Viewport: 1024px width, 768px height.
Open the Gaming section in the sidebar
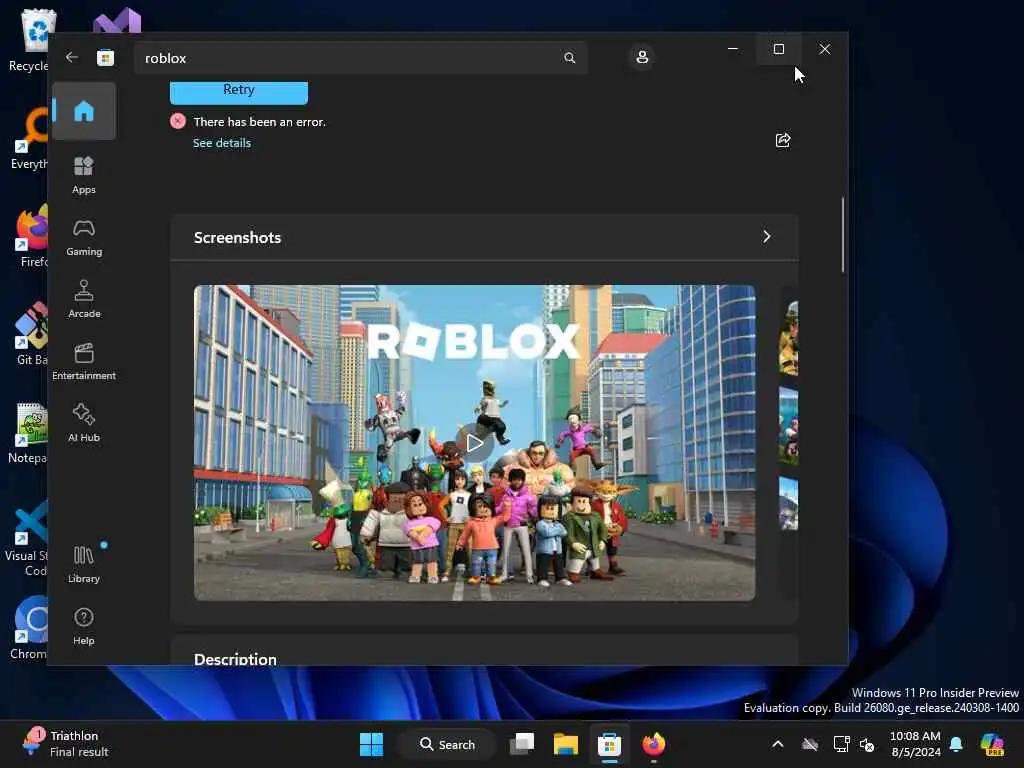(x=84, y=238)
